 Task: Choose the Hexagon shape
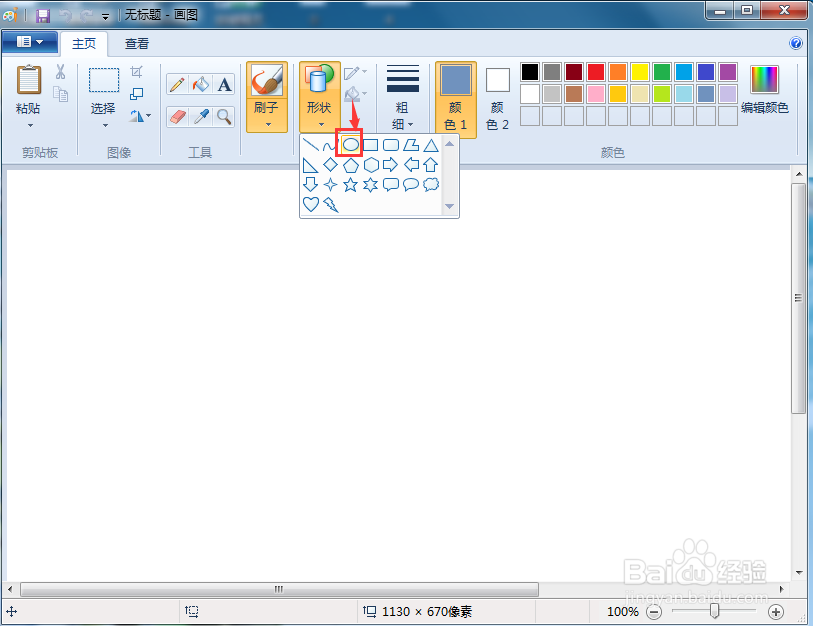[371, 165]
